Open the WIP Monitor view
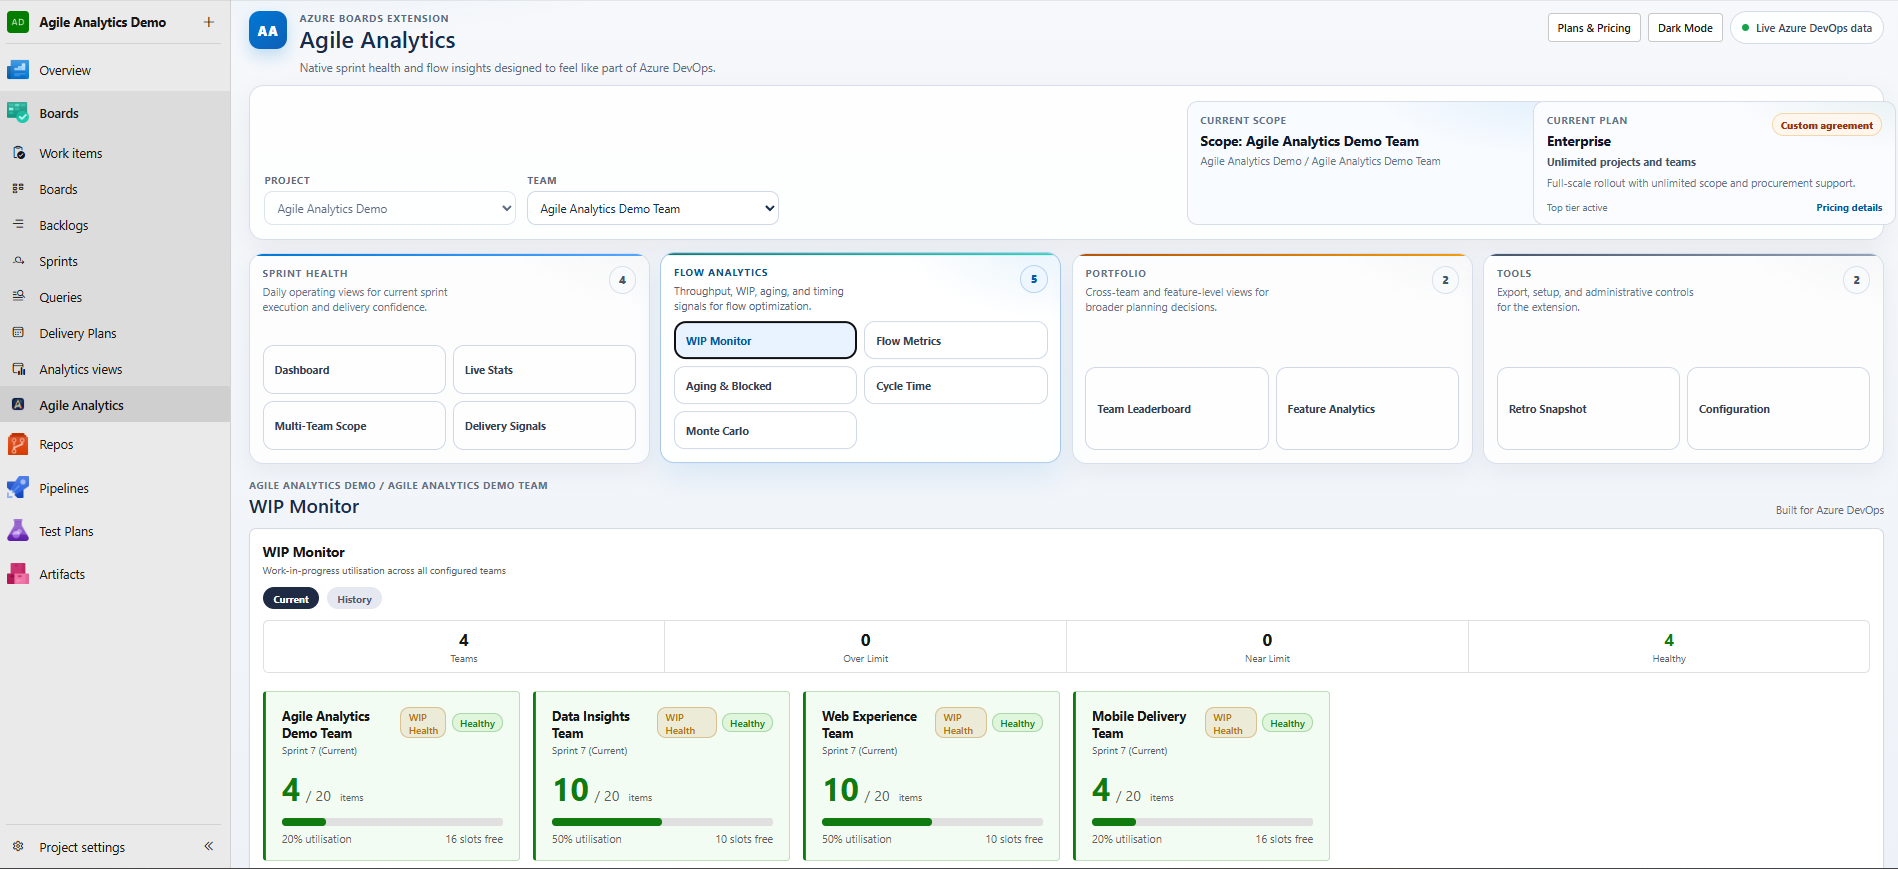 765,340
